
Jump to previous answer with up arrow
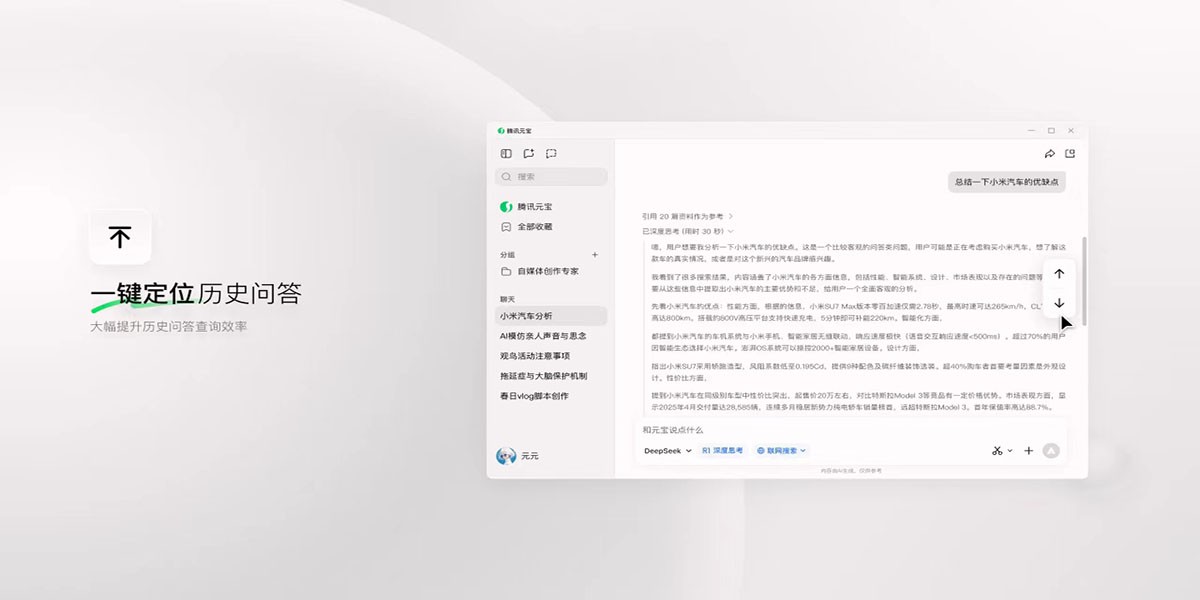1059,274
